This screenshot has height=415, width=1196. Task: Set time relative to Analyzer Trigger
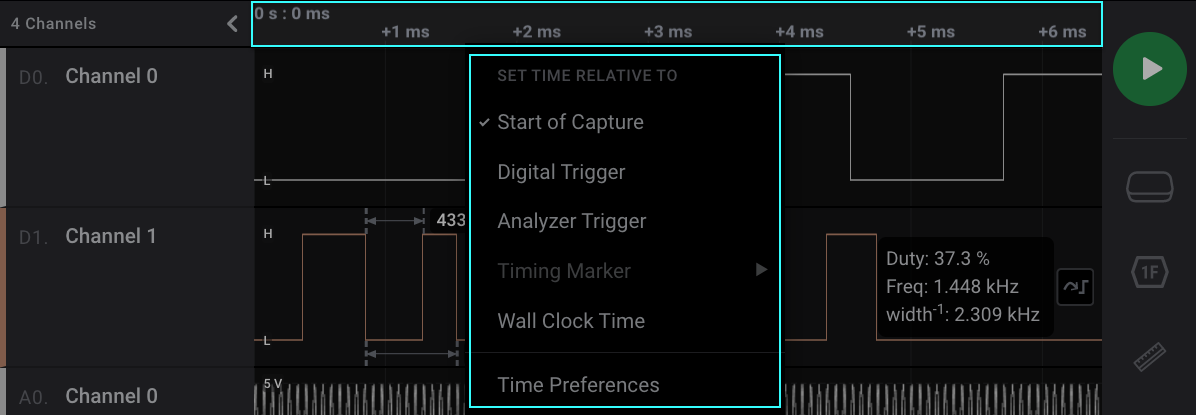click(x=571, y=221)
